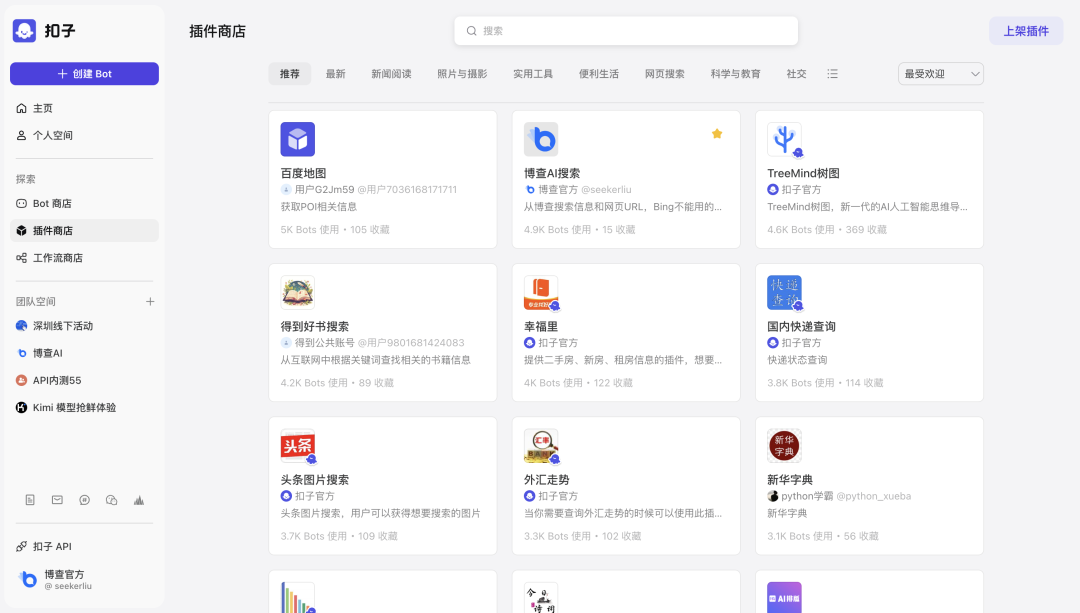Screen dimensions: 1080x613
Task: Click the mountain-shaped icon in sidebar footer
Action: [139, 500]
